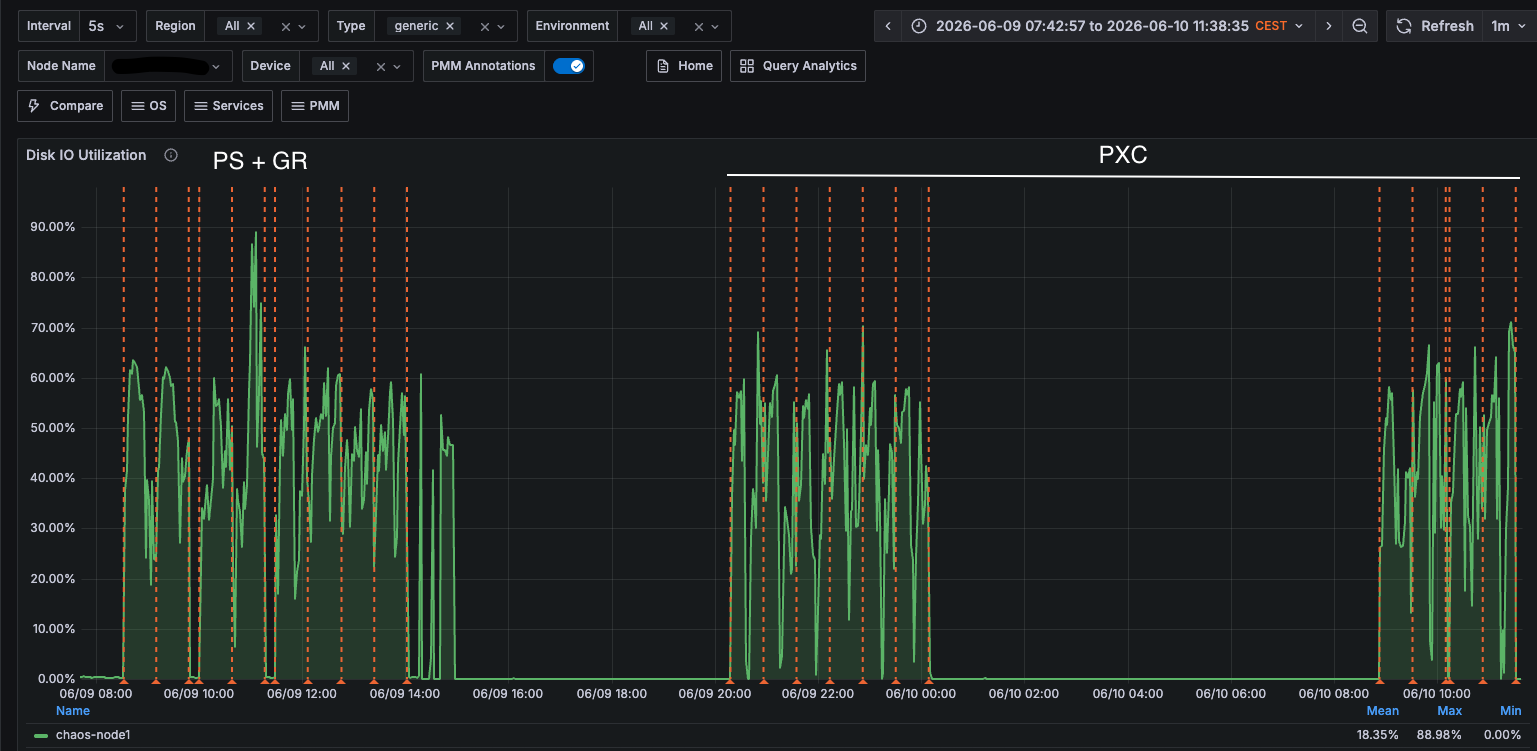The height and width of the screenshot is (751, 1537).
Task: Expand the Device filter dropdown
Action: coord(398,67)
